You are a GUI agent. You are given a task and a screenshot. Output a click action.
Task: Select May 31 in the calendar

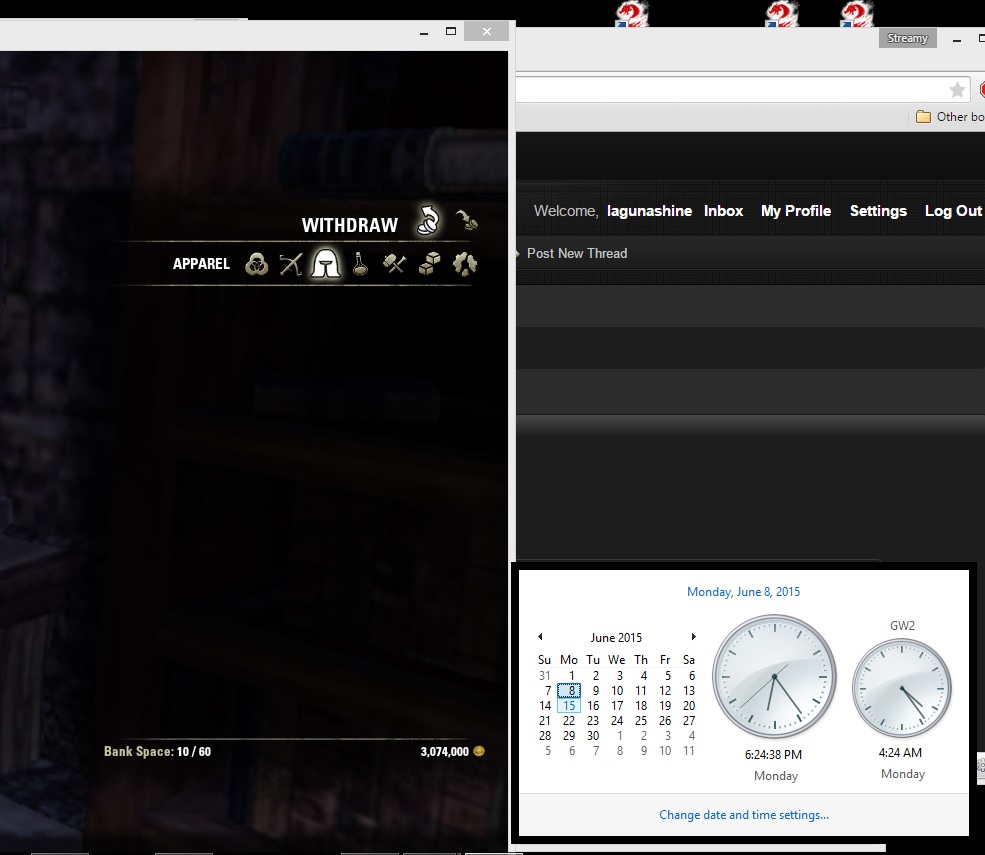click(545, 675)
